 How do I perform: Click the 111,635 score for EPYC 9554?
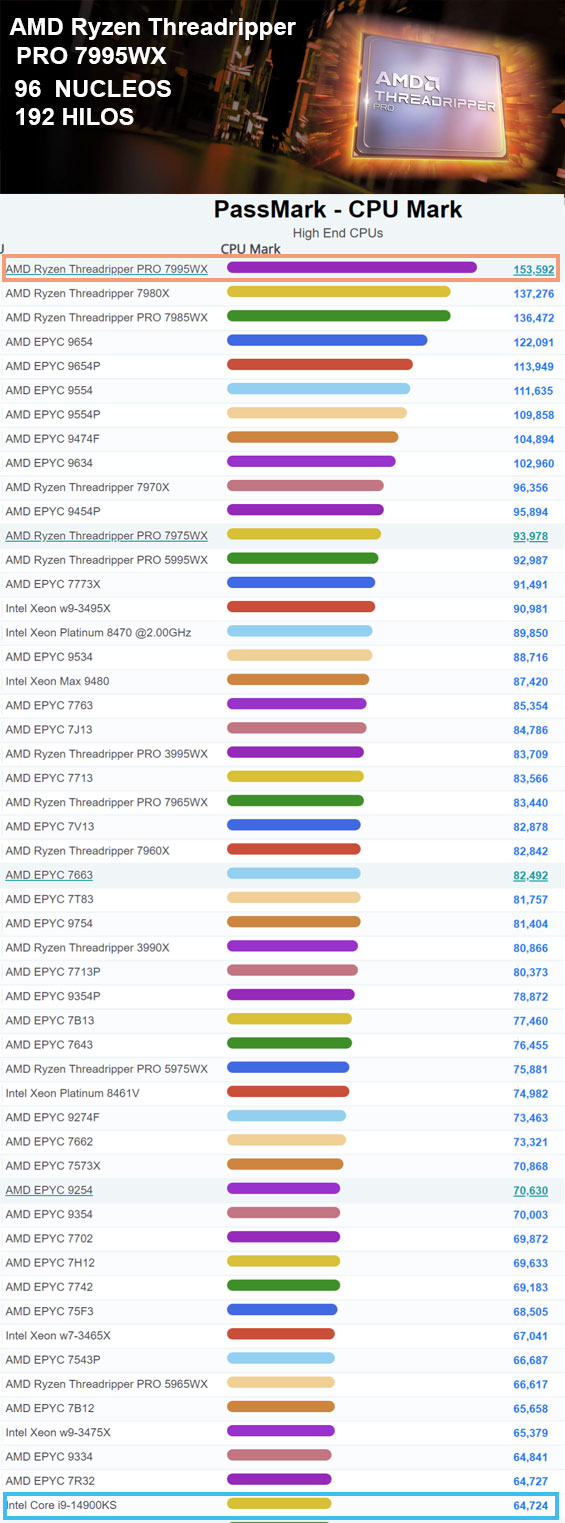pyautogui.click(x=533, y=391)
